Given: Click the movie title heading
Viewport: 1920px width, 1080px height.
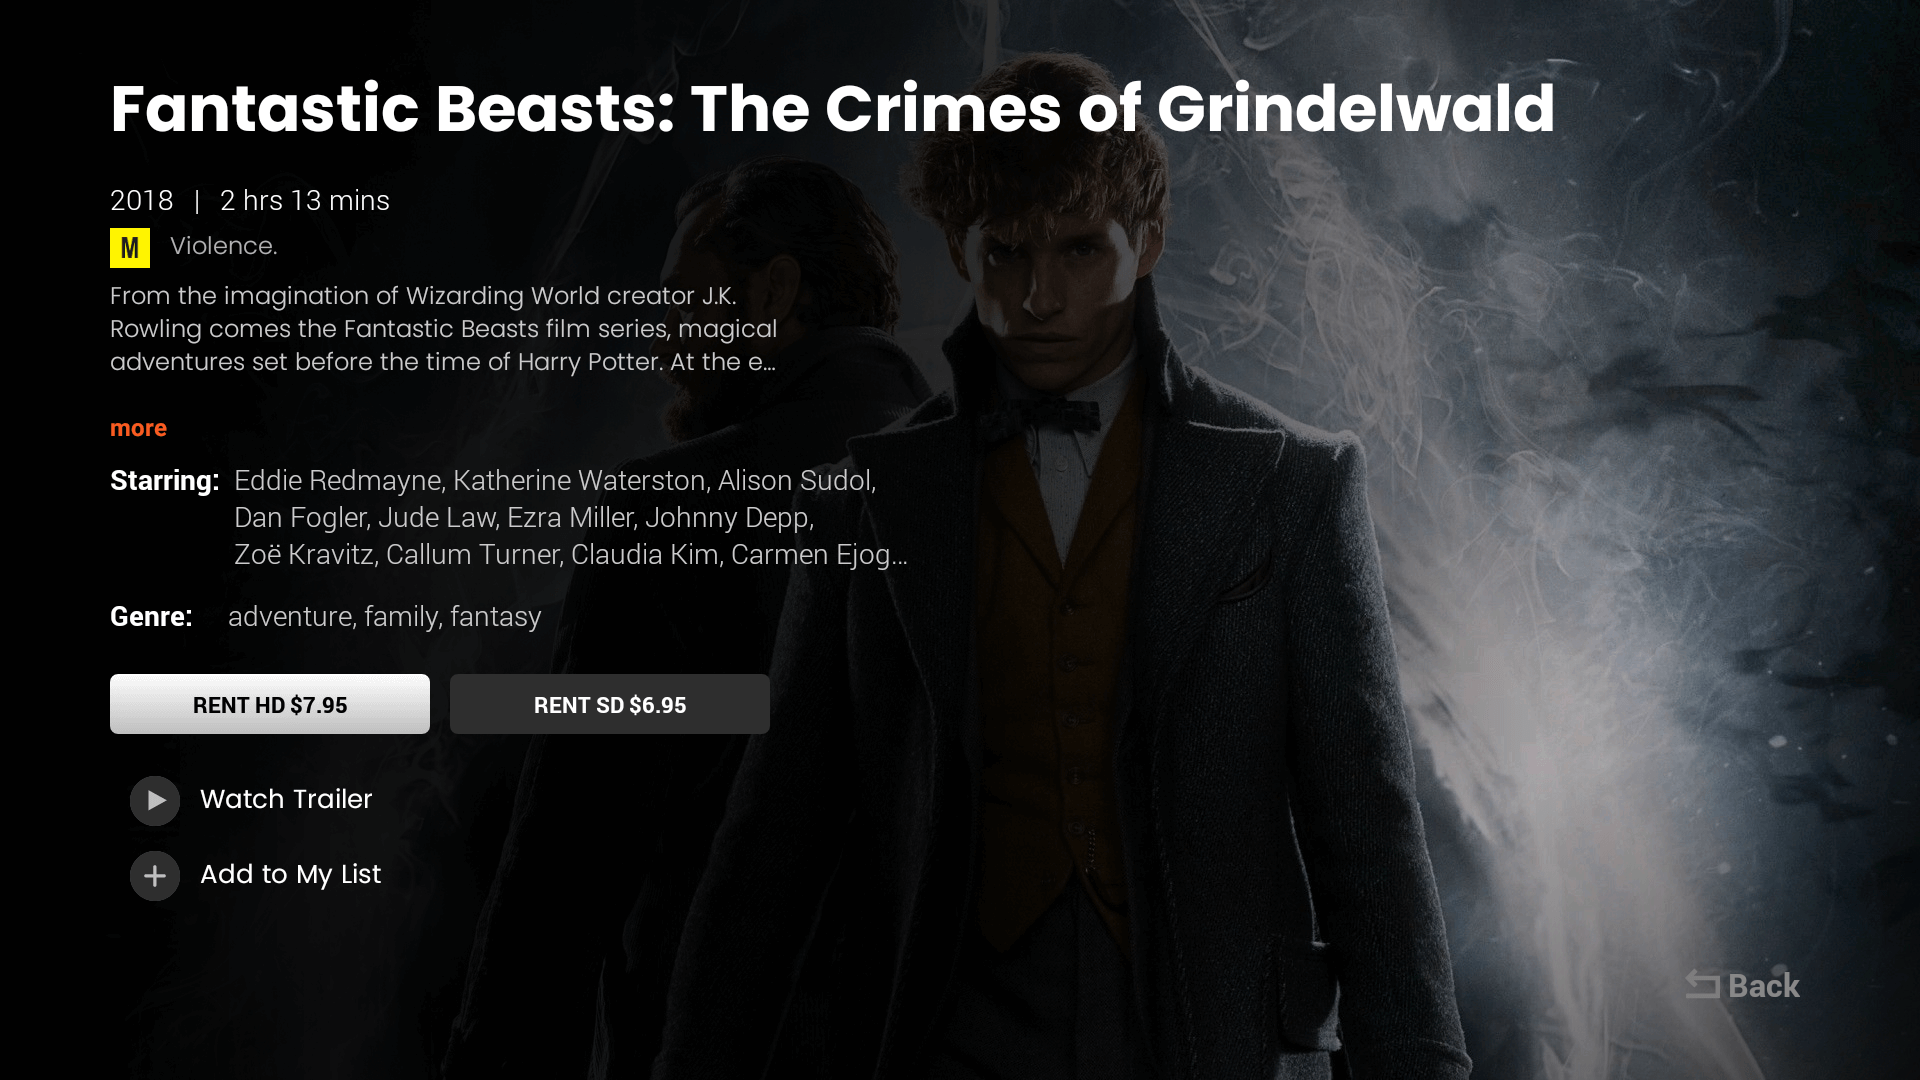Looking at the screenshot, I should pos(832,108).
